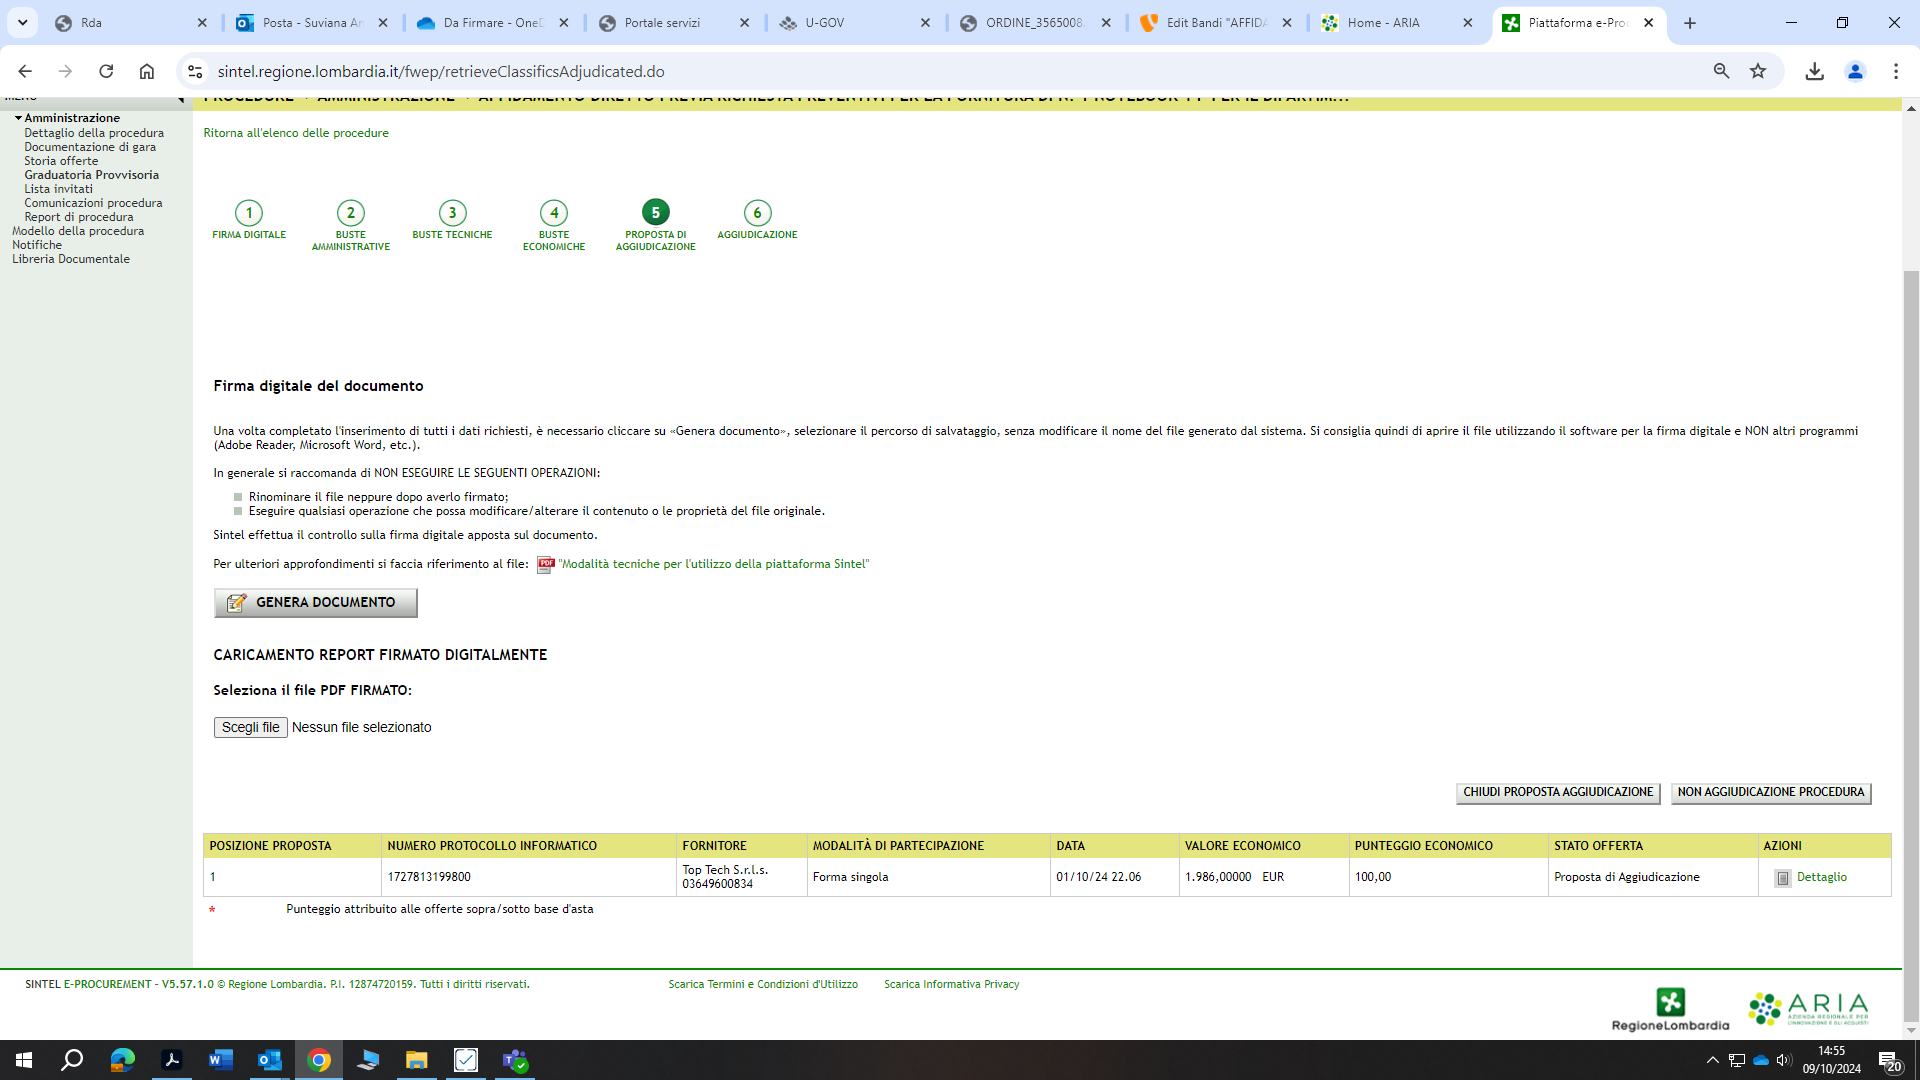
Task: Open Microsoft Teams from the taskbar
Action: click(x=515, y=1060)
